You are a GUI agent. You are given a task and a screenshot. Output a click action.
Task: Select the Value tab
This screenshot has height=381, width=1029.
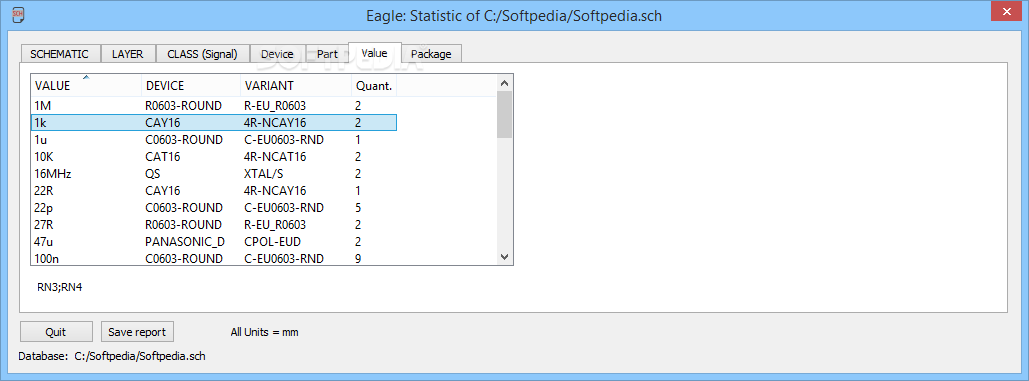pos(374,52)
